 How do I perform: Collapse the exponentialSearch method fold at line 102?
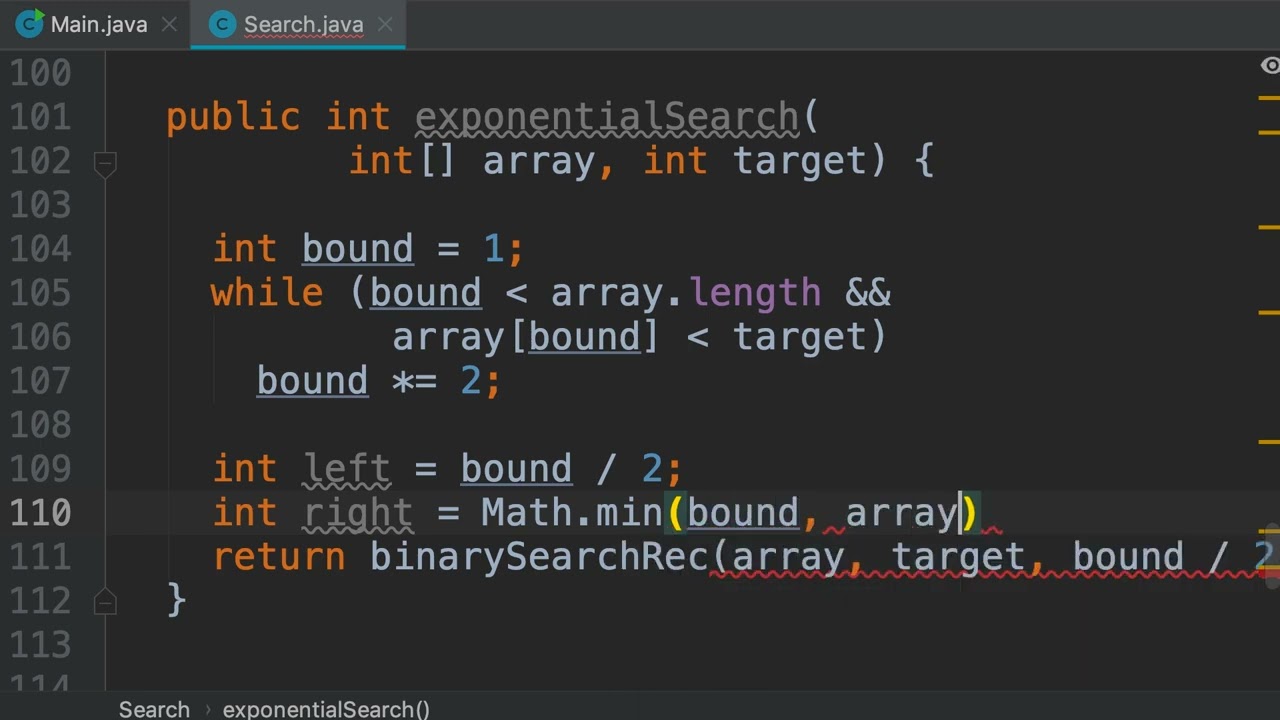pyautogui.click(x=105, y=163)
